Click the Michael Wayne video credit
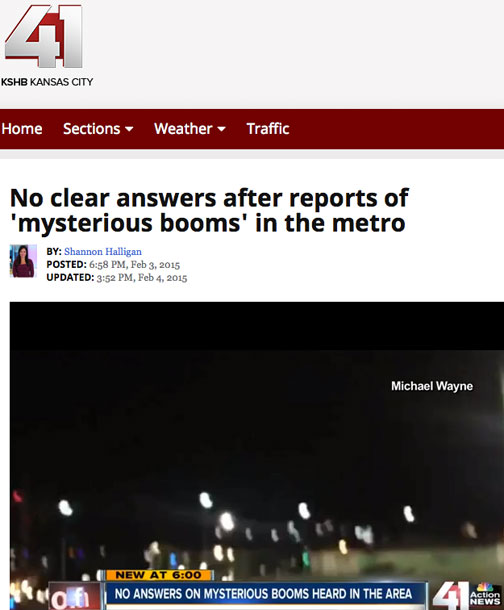 (x=432, y=386)
